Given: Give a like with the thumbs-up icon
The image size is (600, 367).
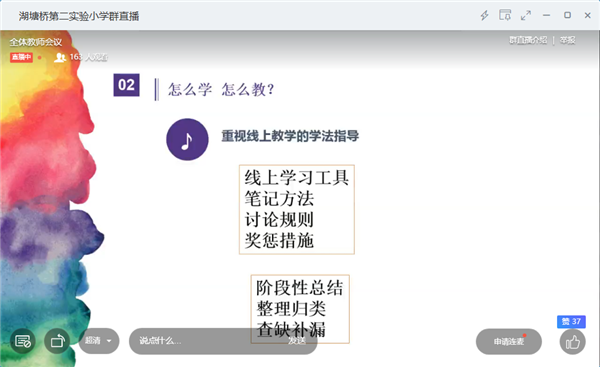Looking at the screenshot, I should [x=572, y=342].
